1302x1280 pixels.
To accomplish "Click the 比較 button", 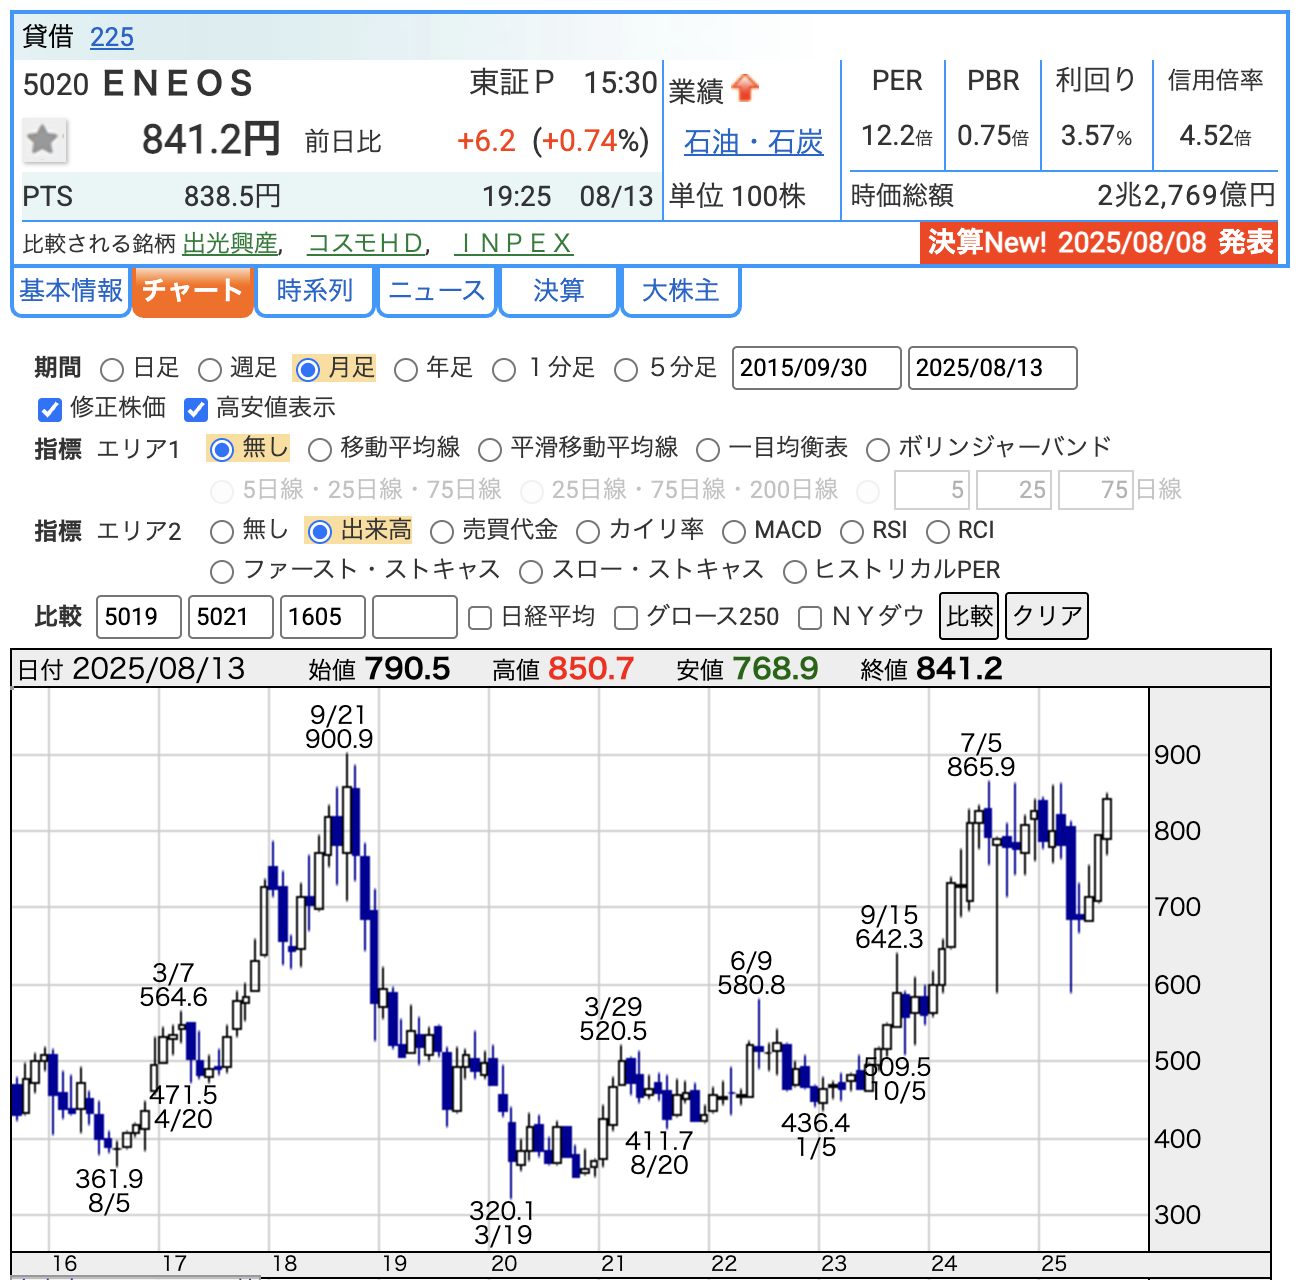I will 970,616.
